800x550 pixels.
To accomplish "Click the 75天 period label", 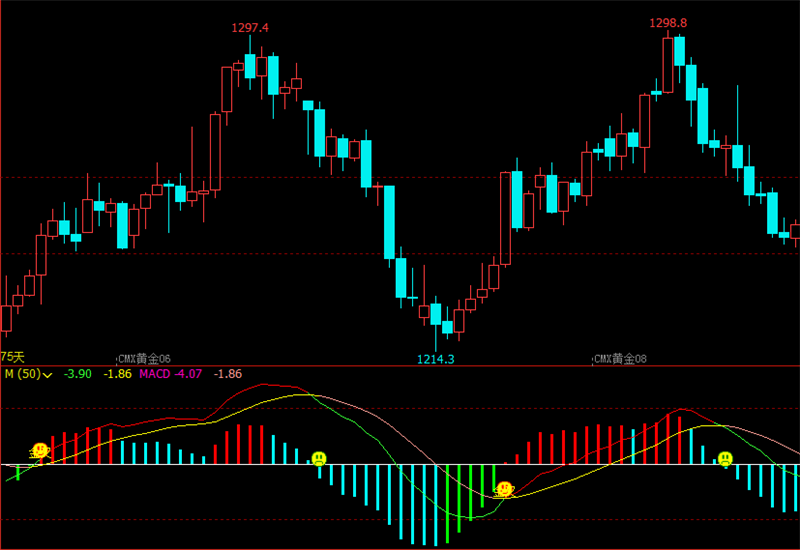I will (12, 357).
